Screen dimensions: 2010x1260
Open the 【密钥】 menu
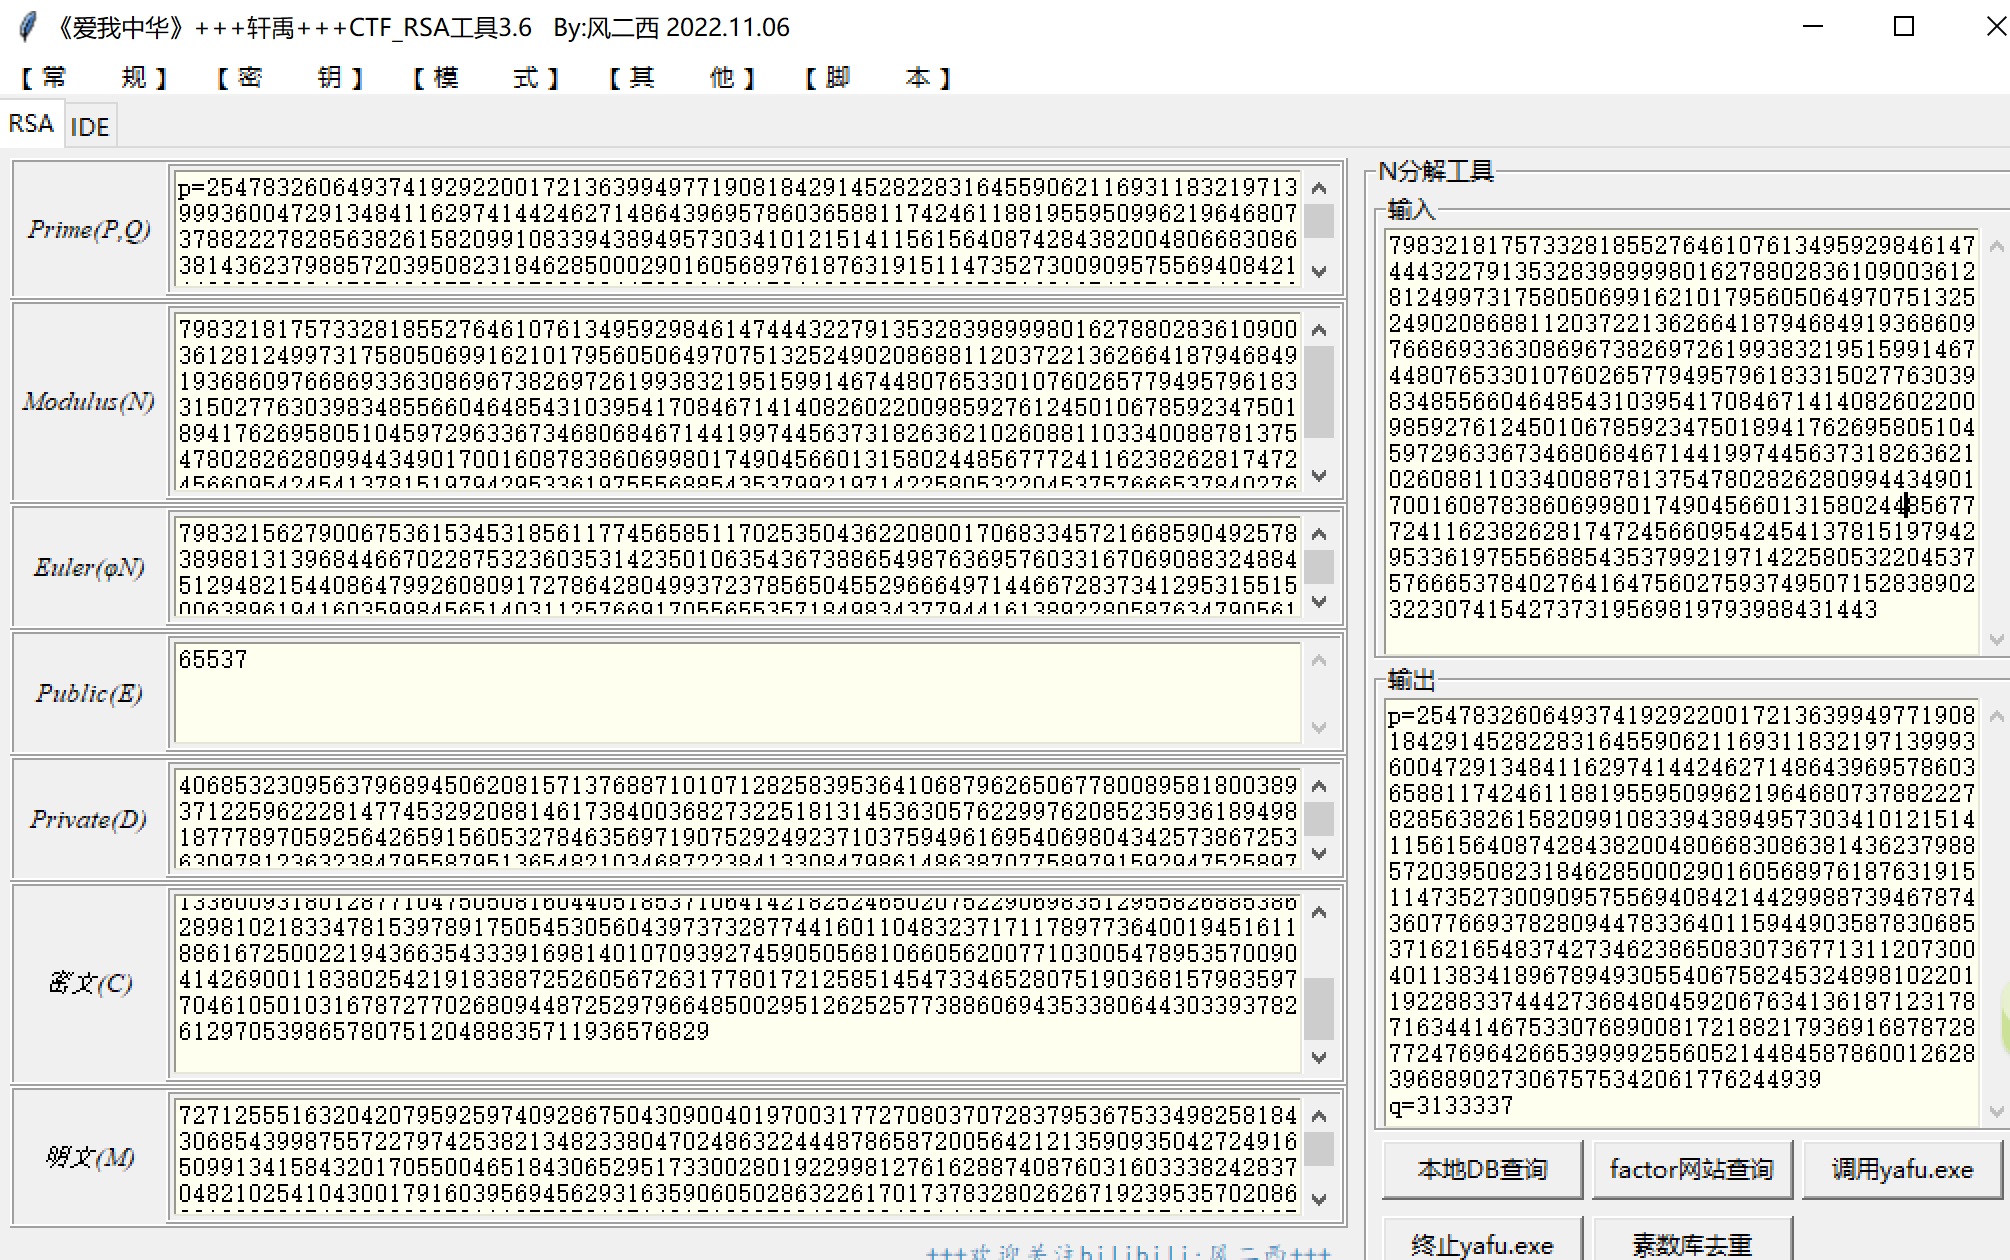pyautogui.click(x=289, y=77)
